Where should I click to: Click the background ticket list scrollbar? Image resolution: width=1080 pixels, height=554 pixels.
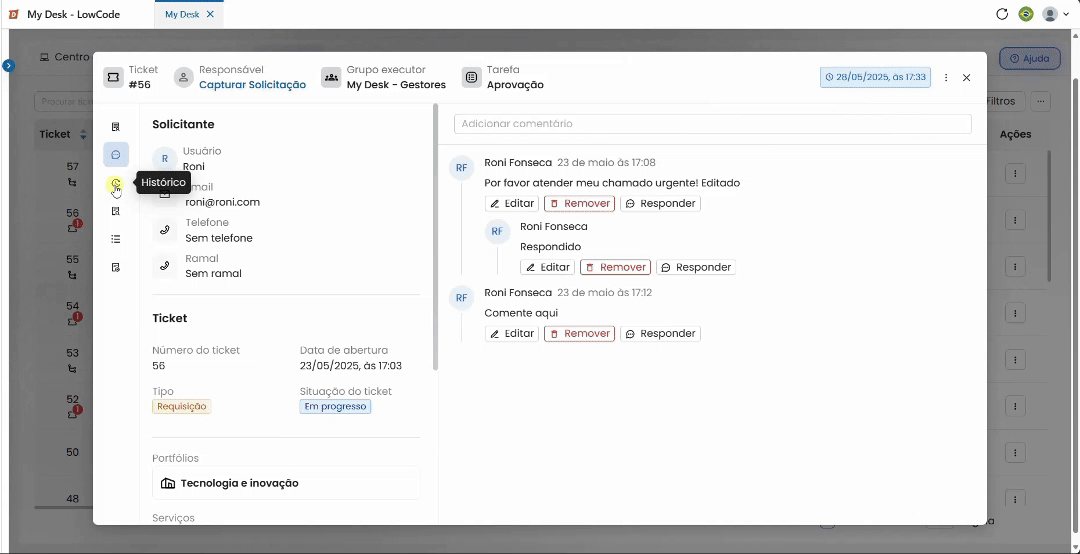tap(1049, 216)
